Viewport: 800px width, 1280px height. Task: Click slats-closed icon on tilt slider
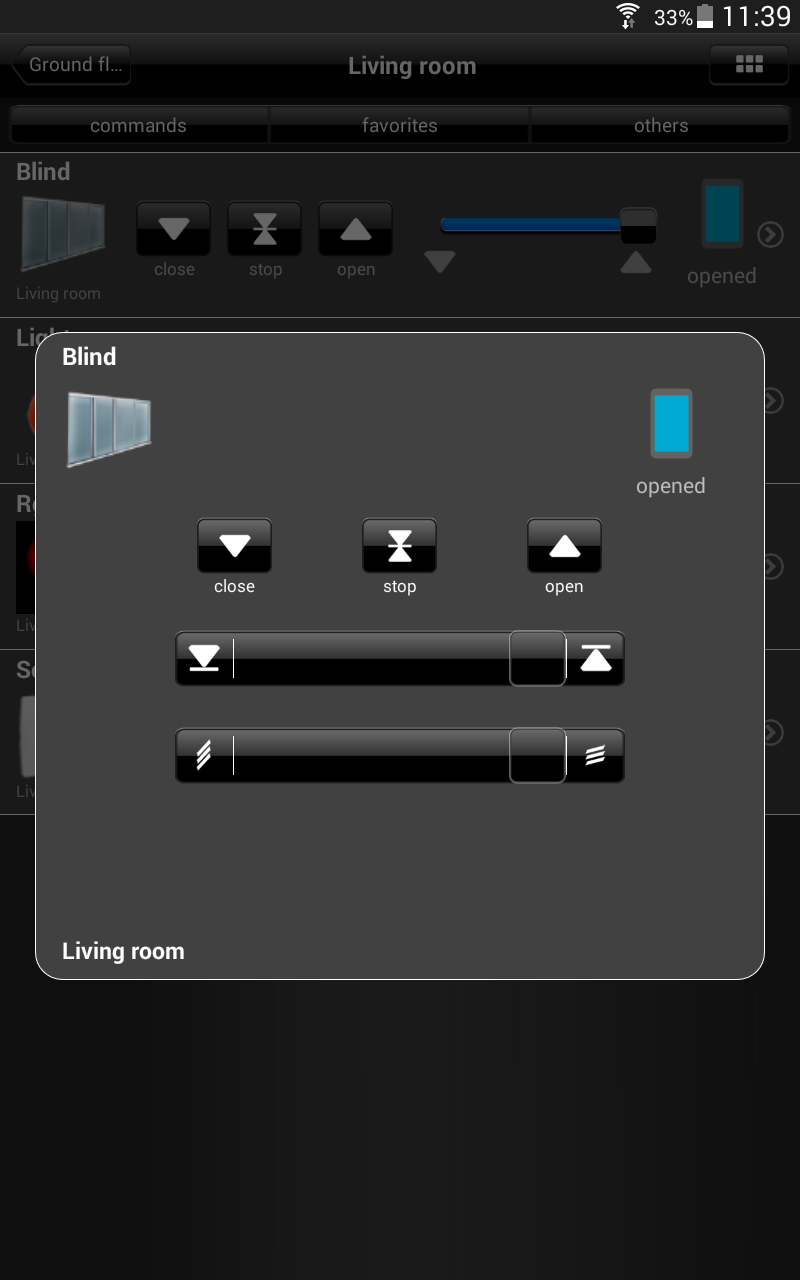[x=204, y=755]
